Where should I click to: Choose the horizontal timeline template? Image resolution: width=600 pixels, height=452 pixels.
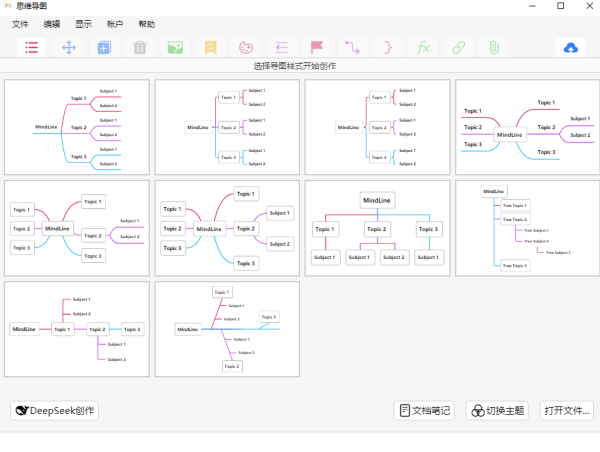click(x=77, y=329)
